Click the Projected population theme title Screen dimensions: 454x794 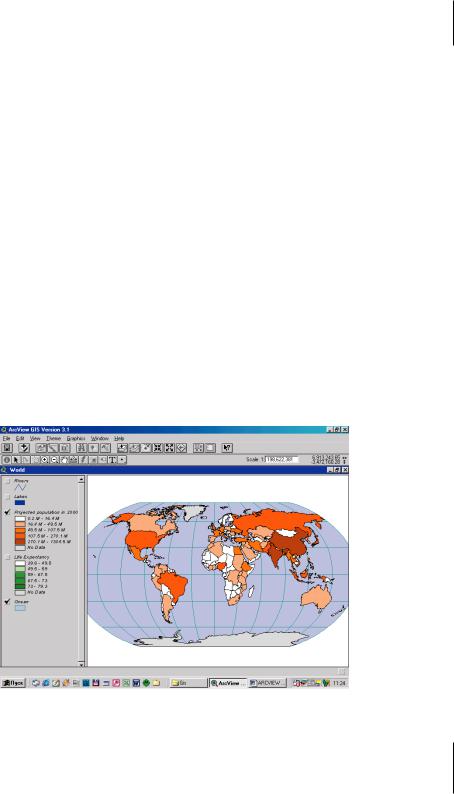(46, 512)
